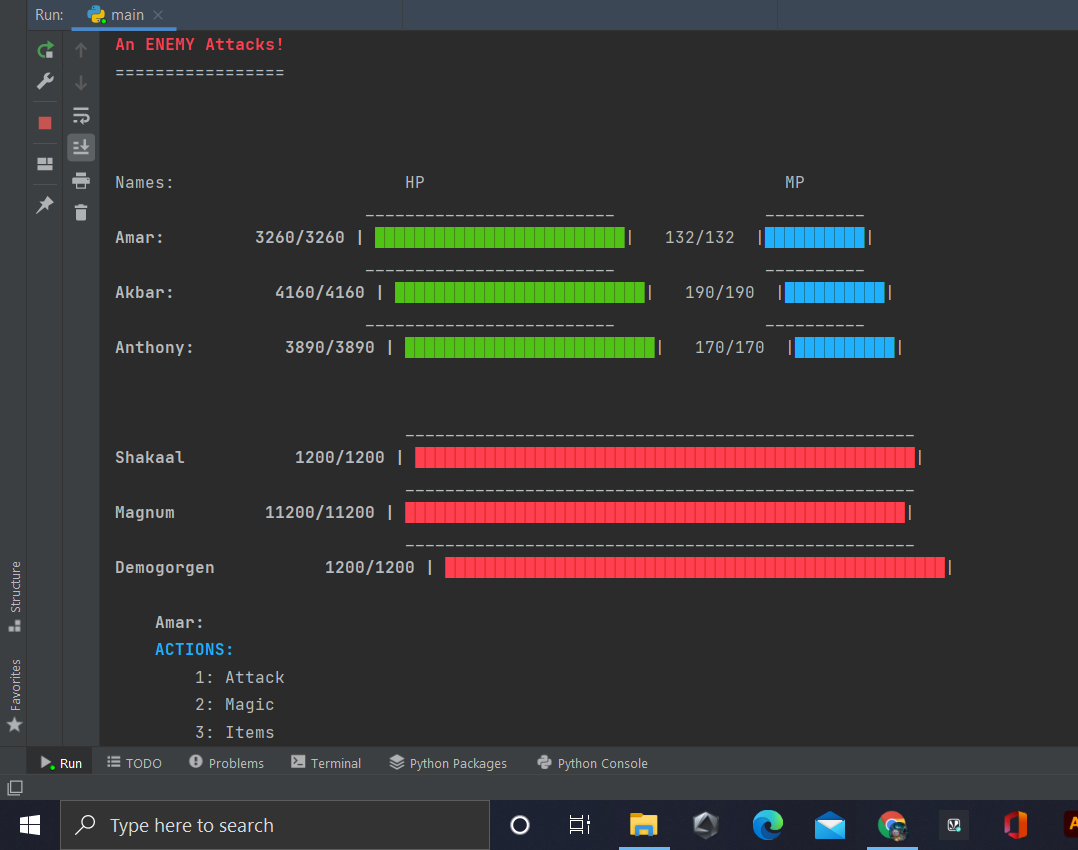Clear all console output

point(81,212)
